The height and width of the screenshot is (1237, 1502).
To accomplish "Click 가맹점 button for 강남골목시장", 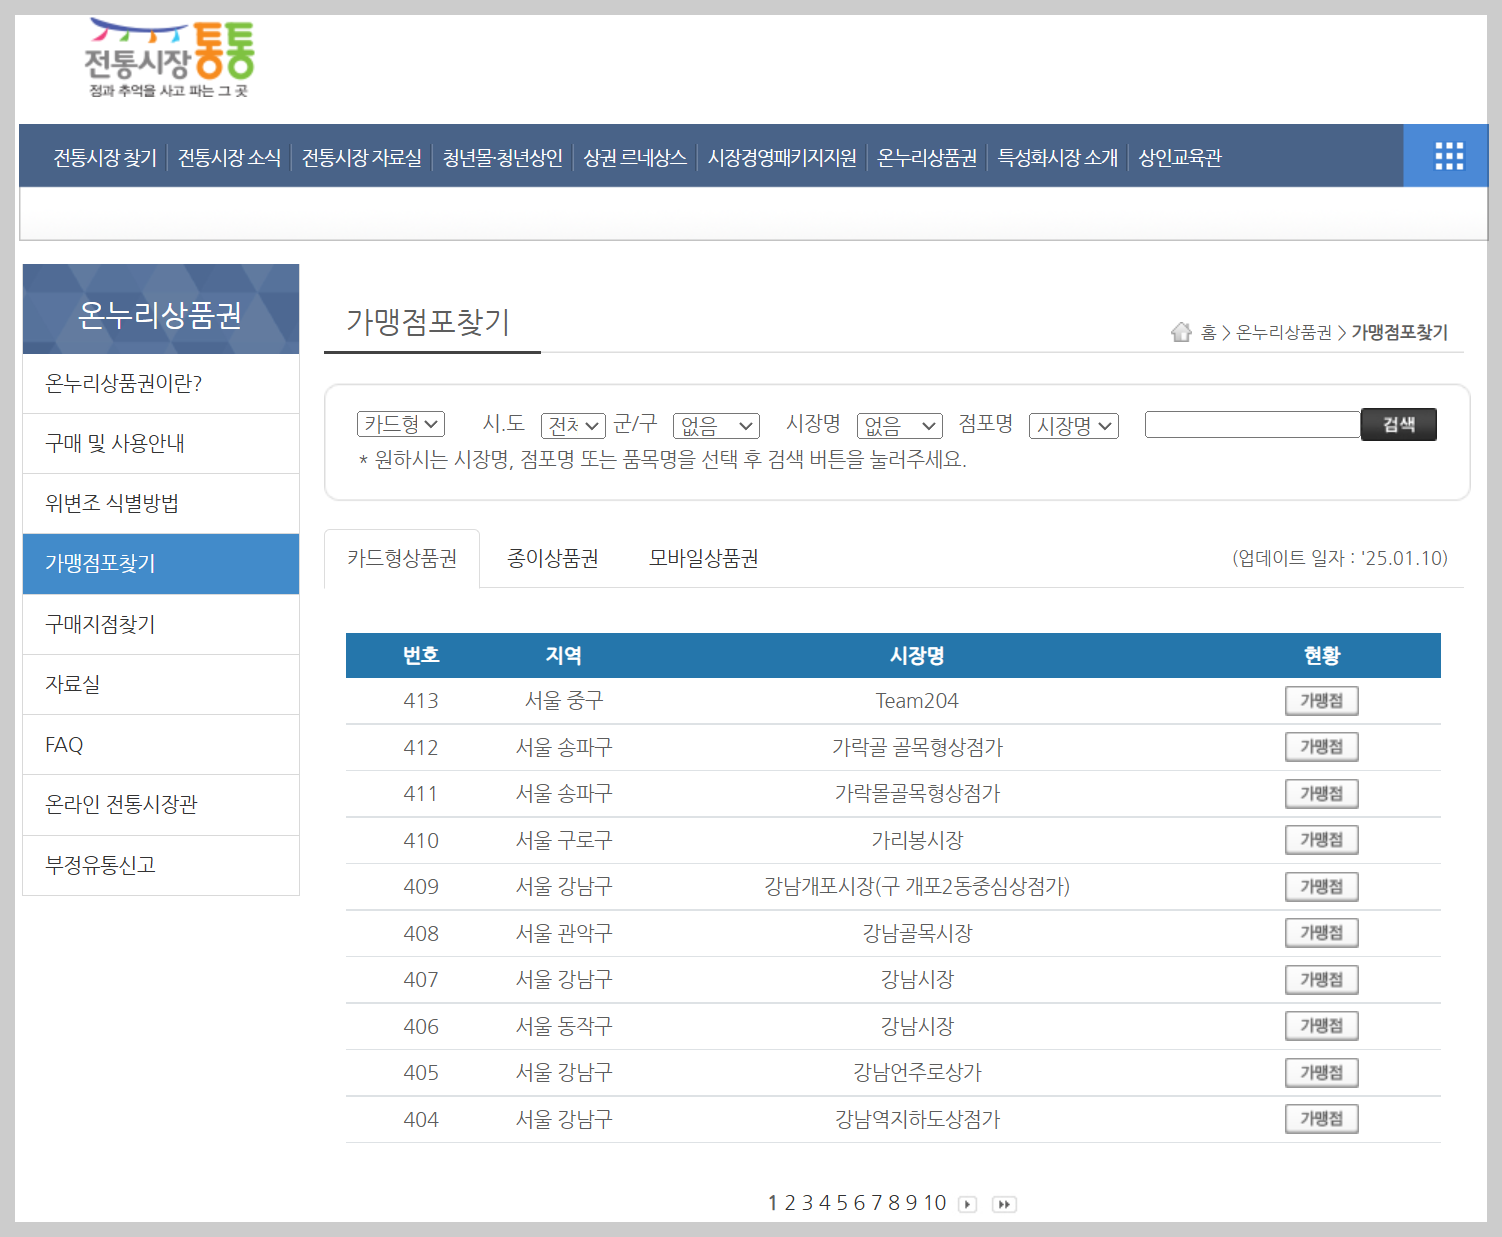I will 1321,933.
